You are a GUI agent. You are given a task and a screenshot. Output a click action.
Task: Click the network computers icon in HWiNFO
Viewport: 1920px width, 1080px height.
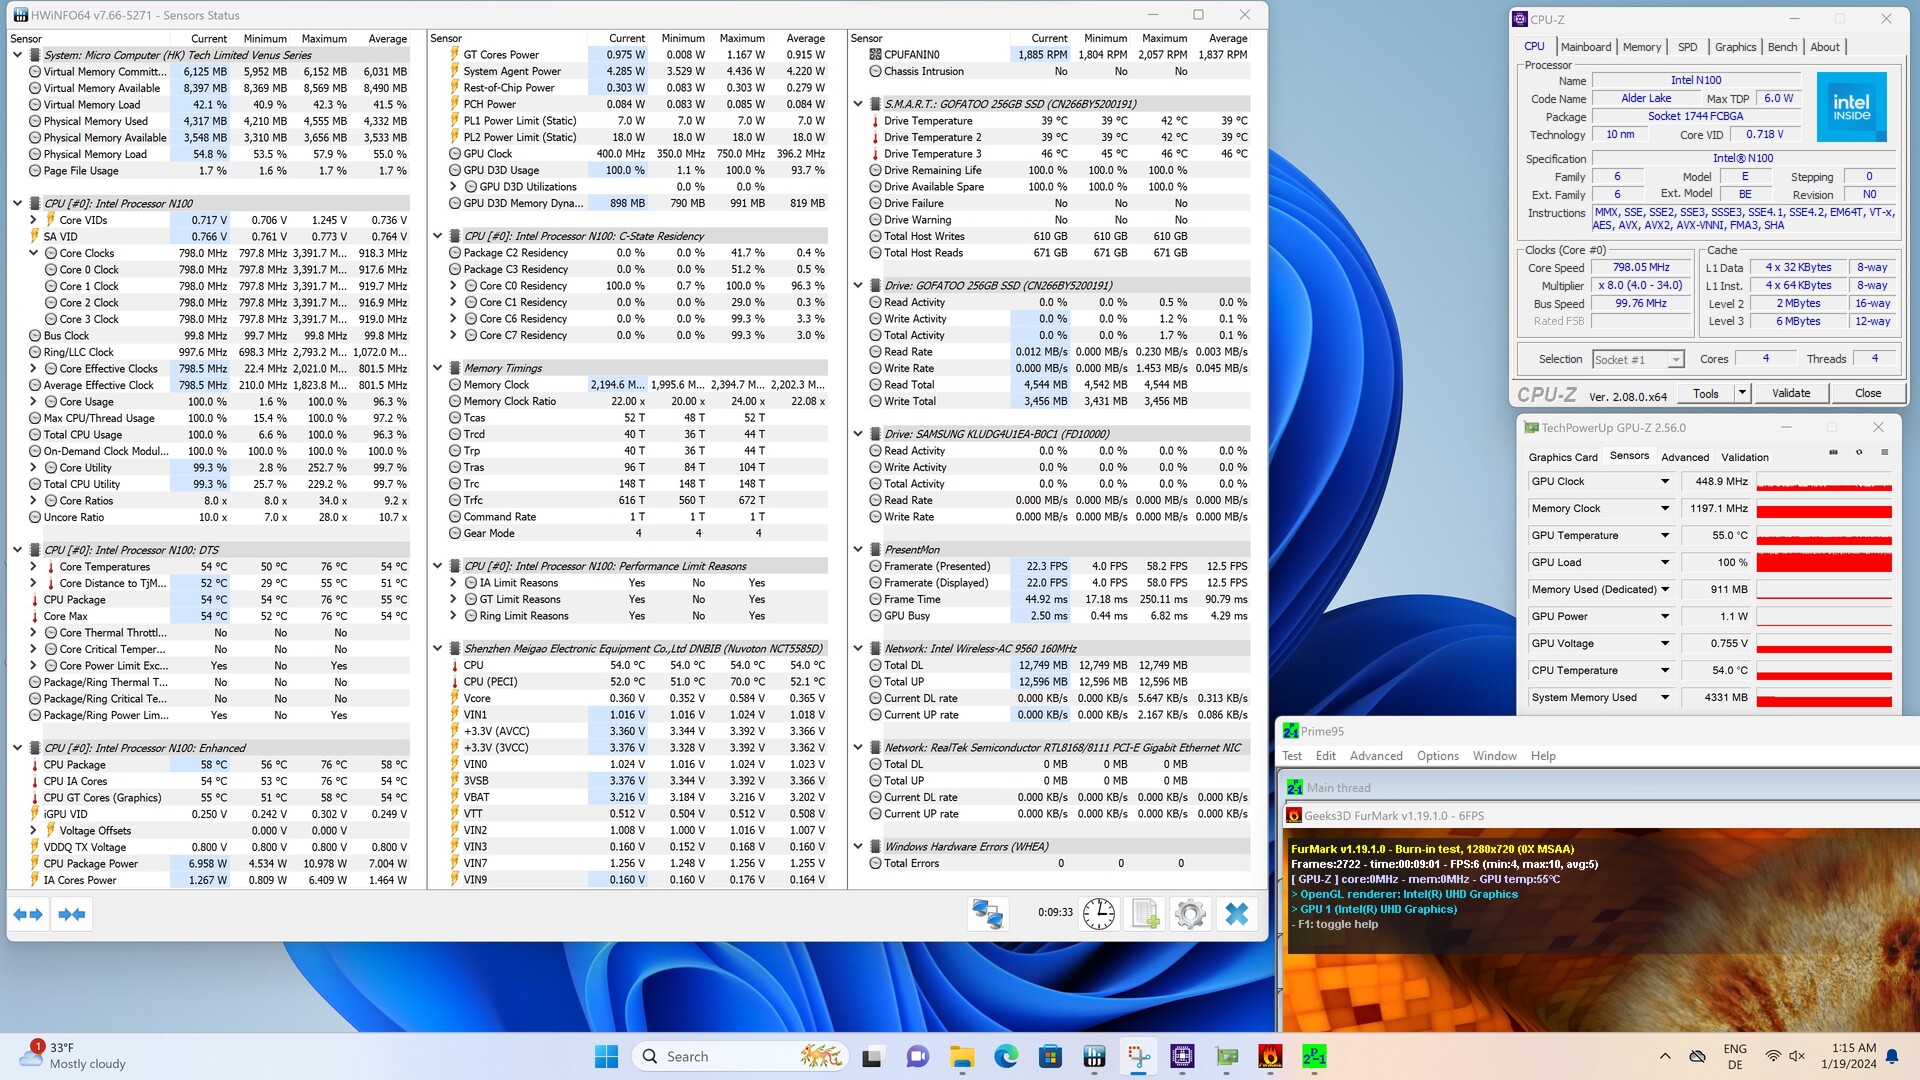(x=988, y=914)
